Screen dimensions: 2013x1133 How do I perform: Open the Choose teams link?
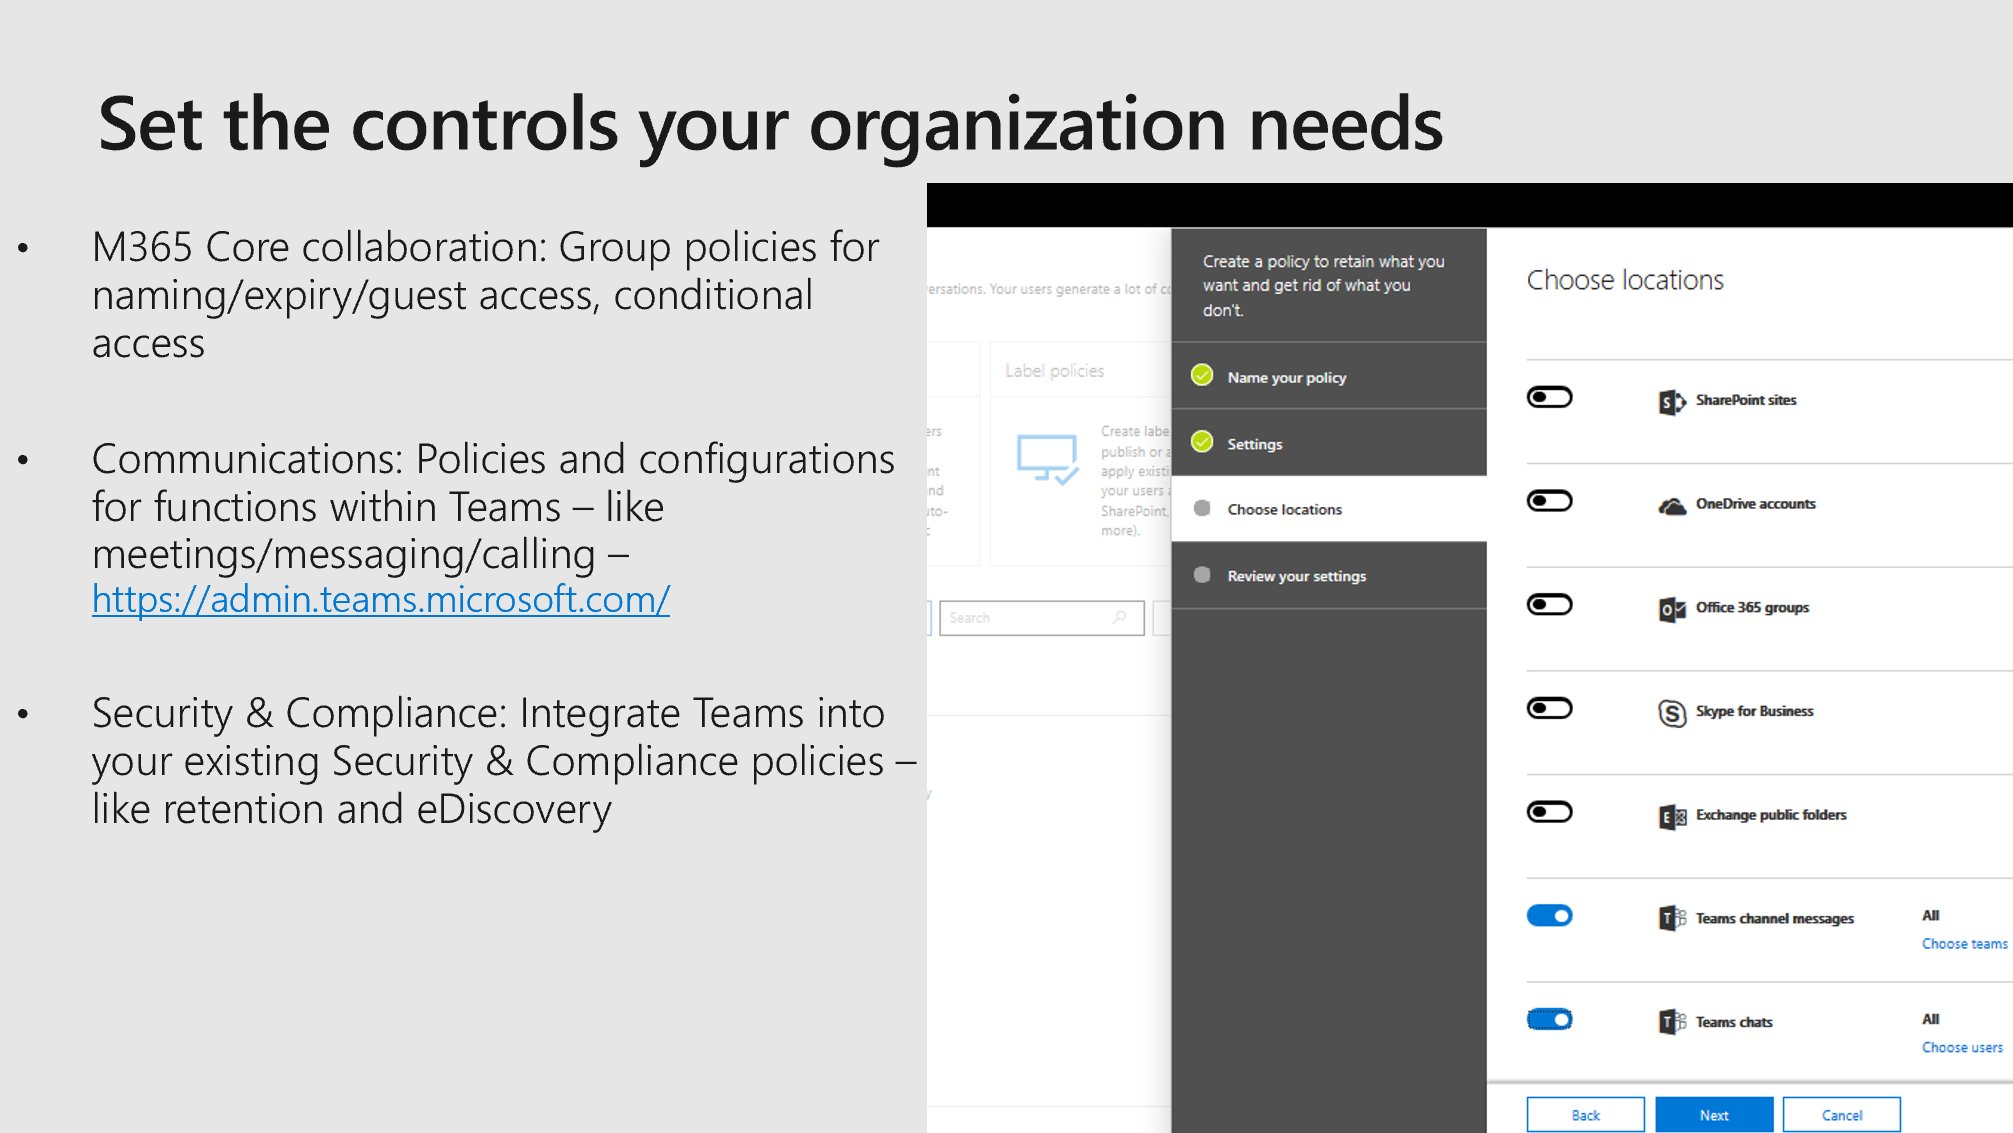pos(1964,944)
